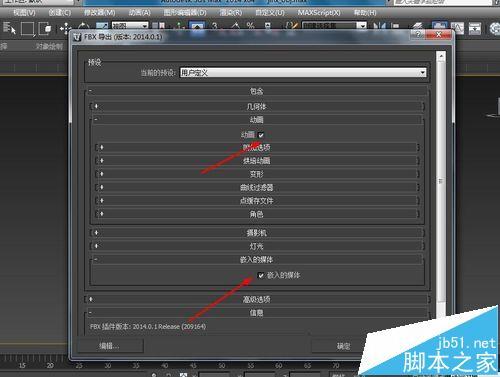Click the dialog scrollbar up arrow
This screenshot has height=377, width=500.
point(441,56)
